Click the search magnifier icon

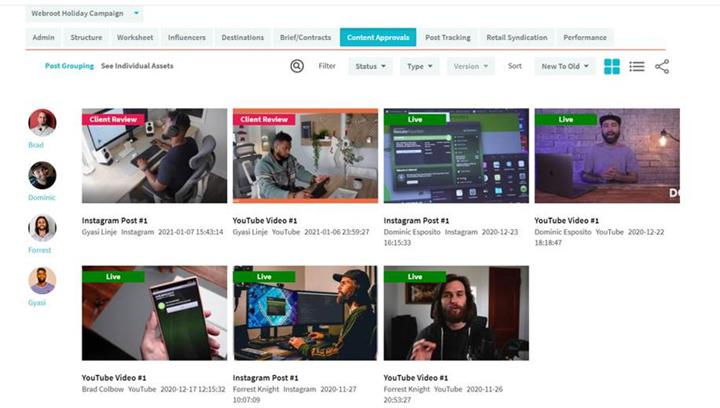297,66
